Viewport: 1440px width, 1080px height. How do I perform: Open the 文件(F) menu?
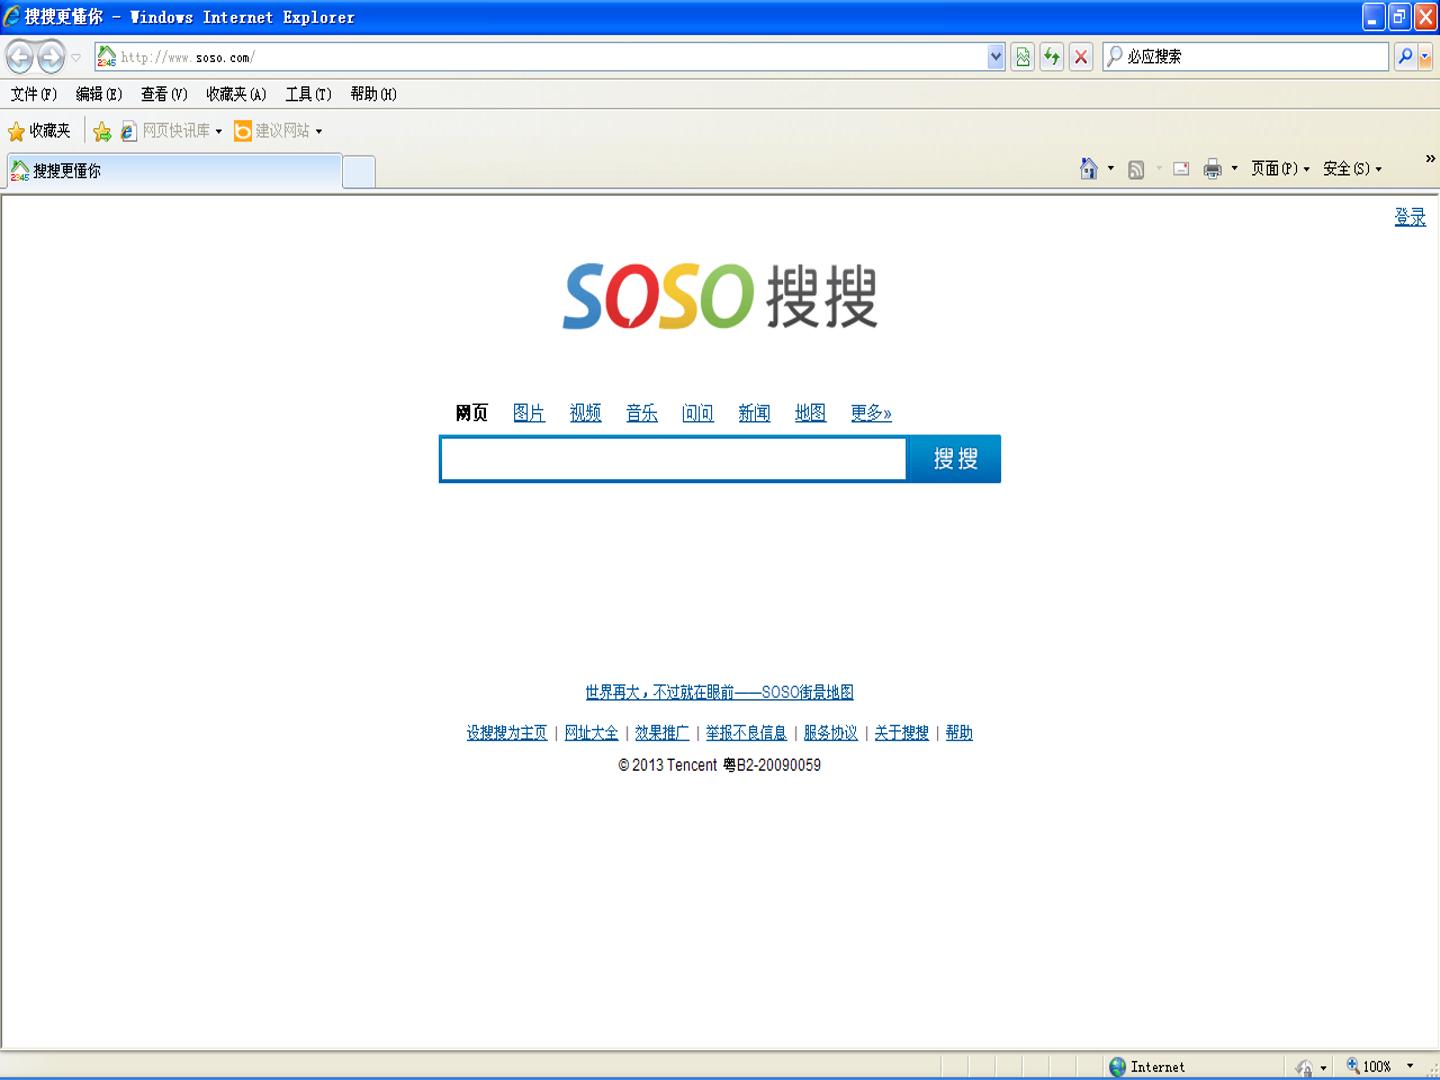[34, 94]
